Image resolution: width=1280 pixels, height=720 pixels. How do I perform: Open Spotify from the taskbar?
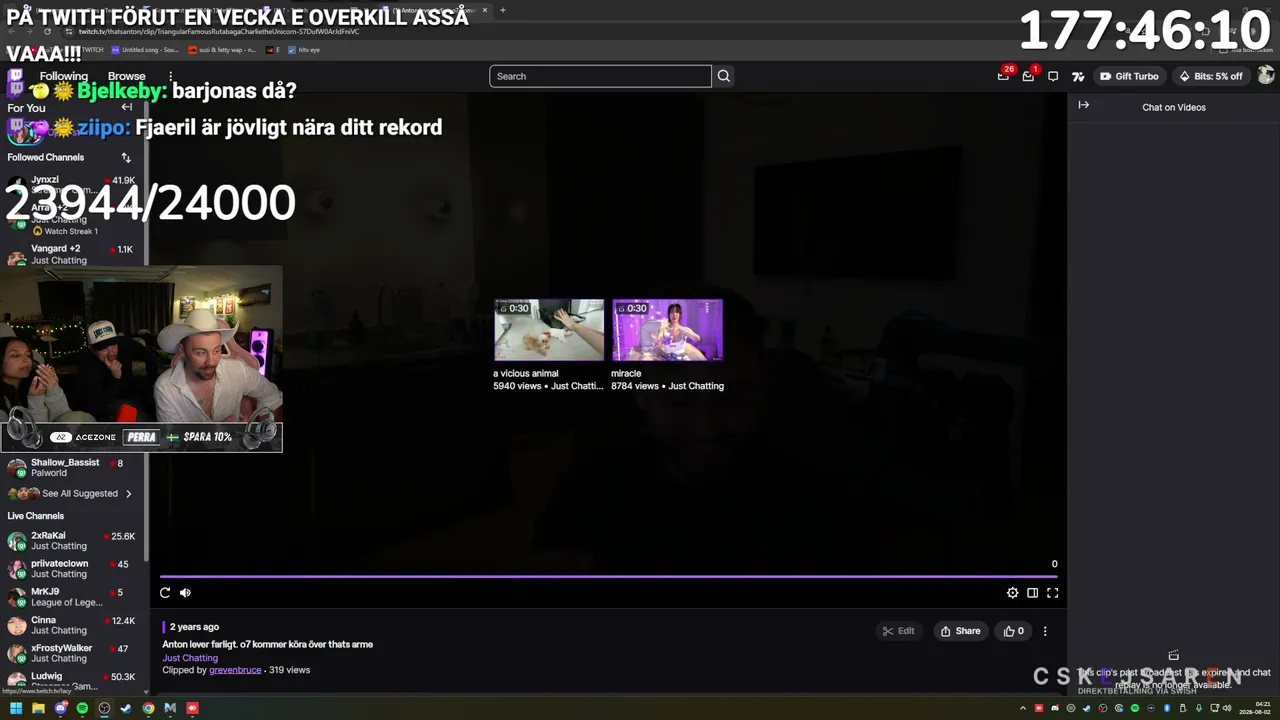82,708
